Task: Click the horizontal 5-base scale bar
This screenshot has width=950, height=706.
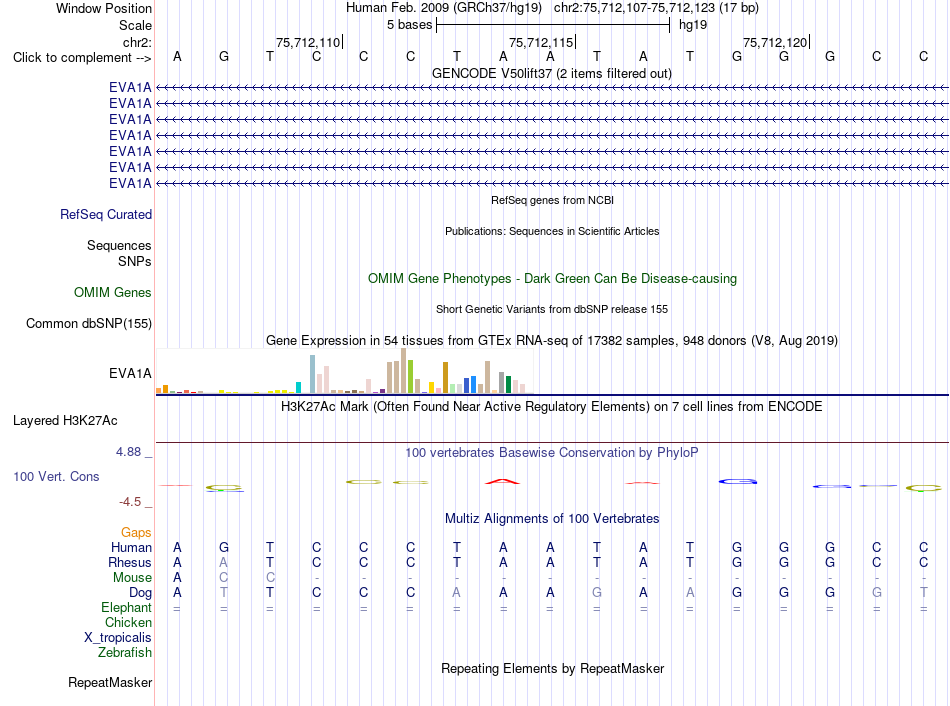Action: point(553,25)
